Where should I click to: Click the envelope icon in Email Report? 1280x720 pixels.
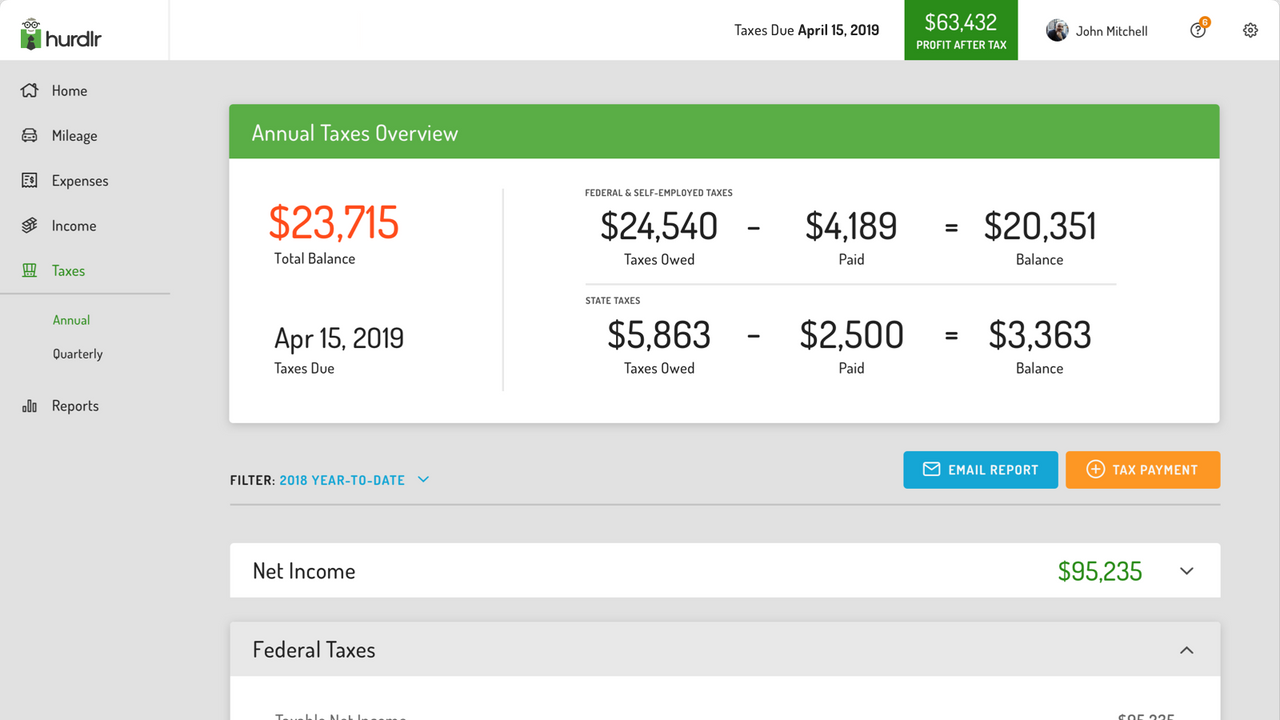(931, 469)
